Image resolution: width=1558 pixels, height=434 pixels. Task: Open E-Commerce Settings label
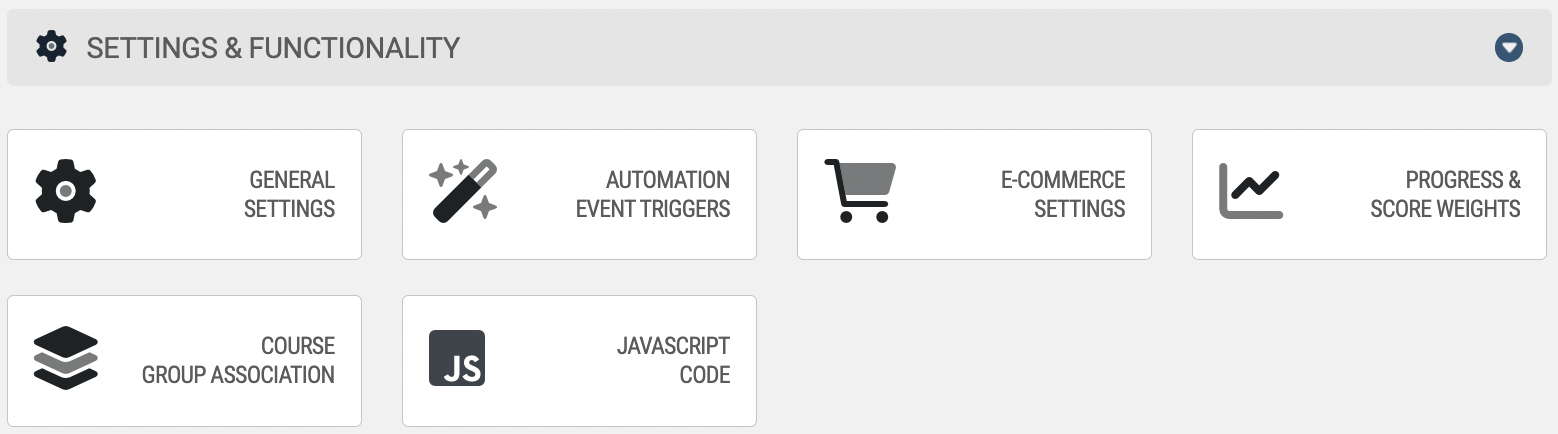[x=1063, y=194]
